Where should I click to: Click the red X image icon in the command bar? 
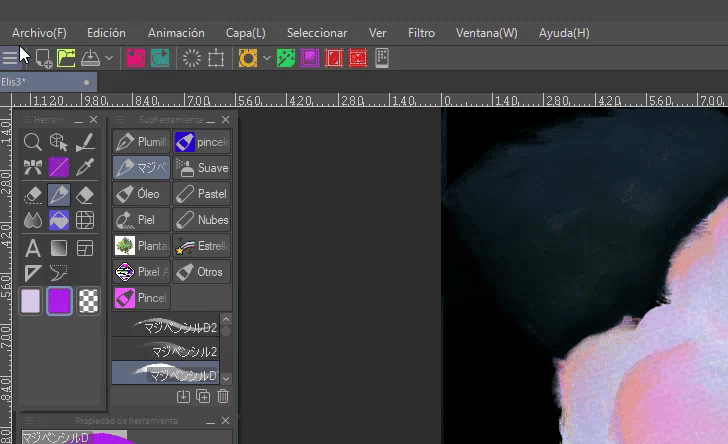point(358,58)
